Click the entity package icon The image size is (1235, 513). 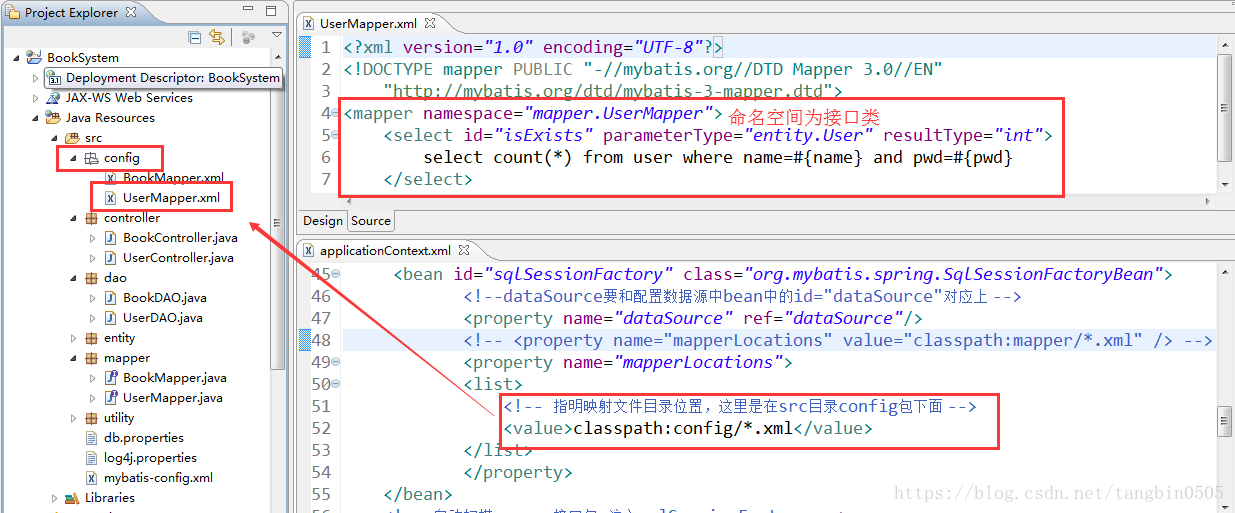point(91,338)
